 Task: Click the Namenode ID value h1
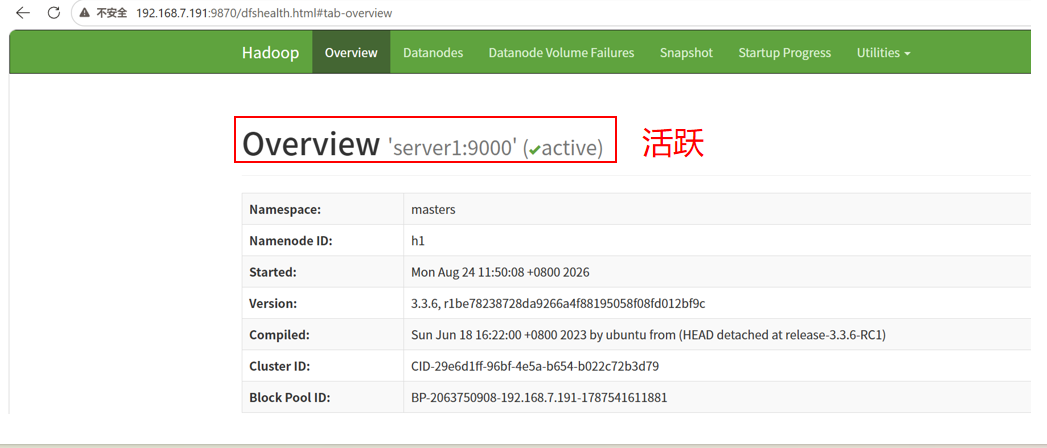[418, 241]
